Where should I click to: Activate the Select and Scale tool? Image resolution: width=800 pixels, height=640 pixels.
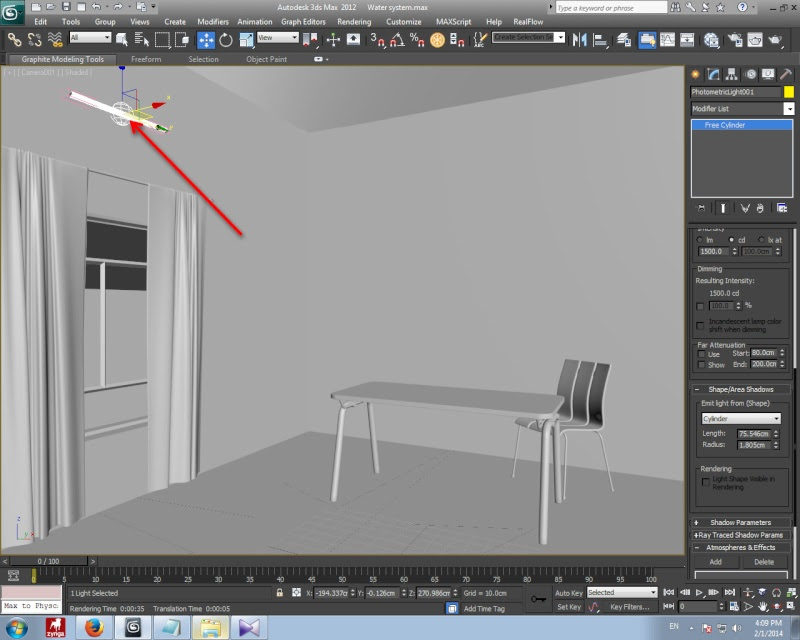(x=246, y=39)
